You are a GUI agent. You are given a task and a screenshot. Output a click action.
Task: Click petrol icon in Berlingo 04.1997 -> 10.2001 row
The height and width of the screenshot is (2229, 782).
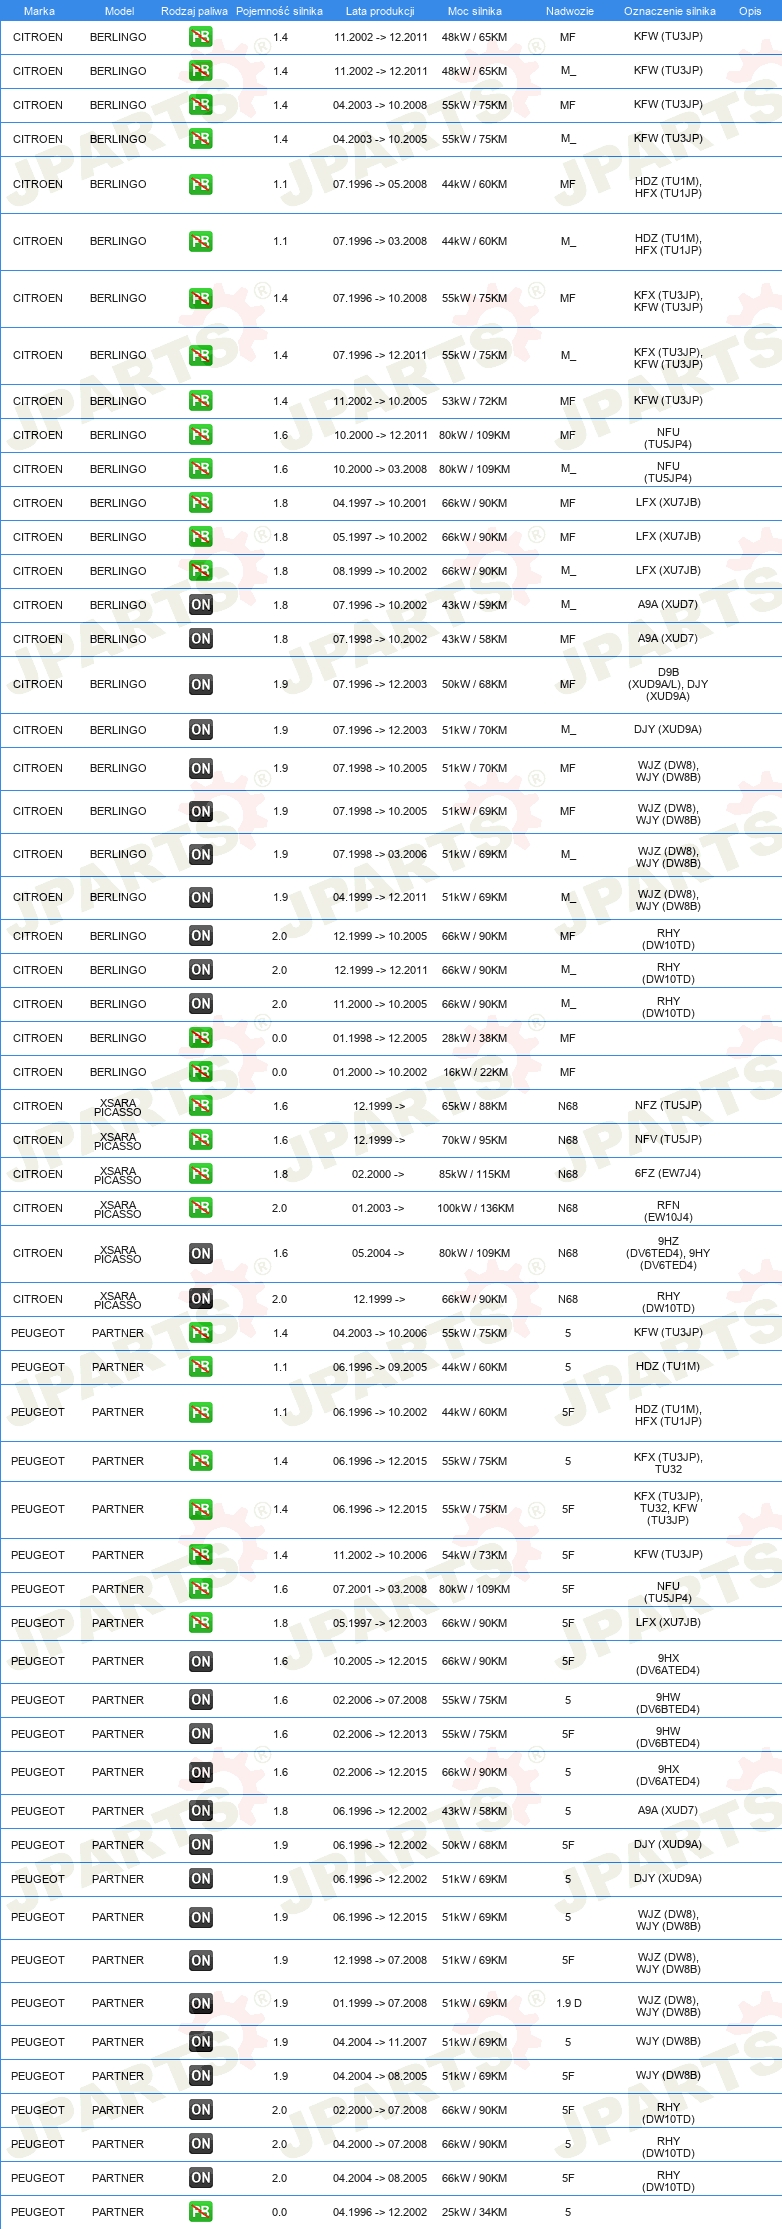(x=201, y=503)
